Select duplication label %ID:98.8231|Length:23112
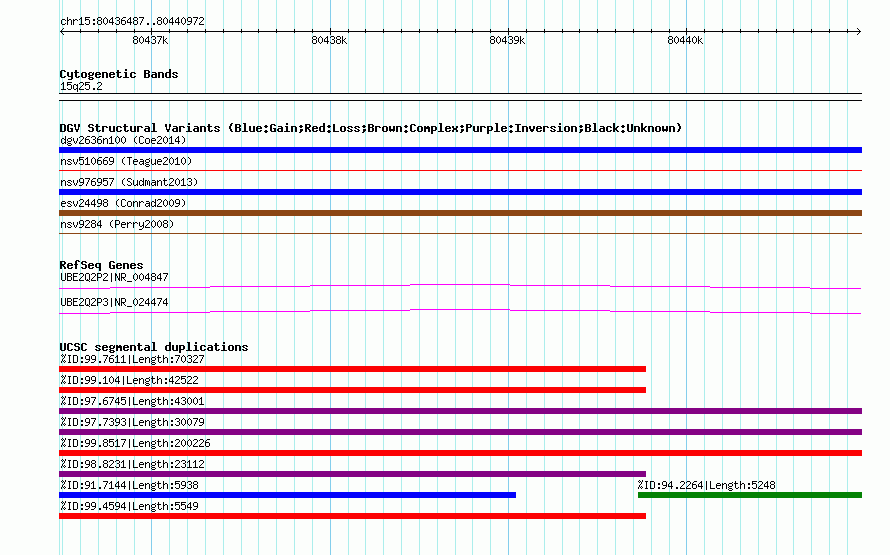This screenshot has height=555, width=890. 132,464
